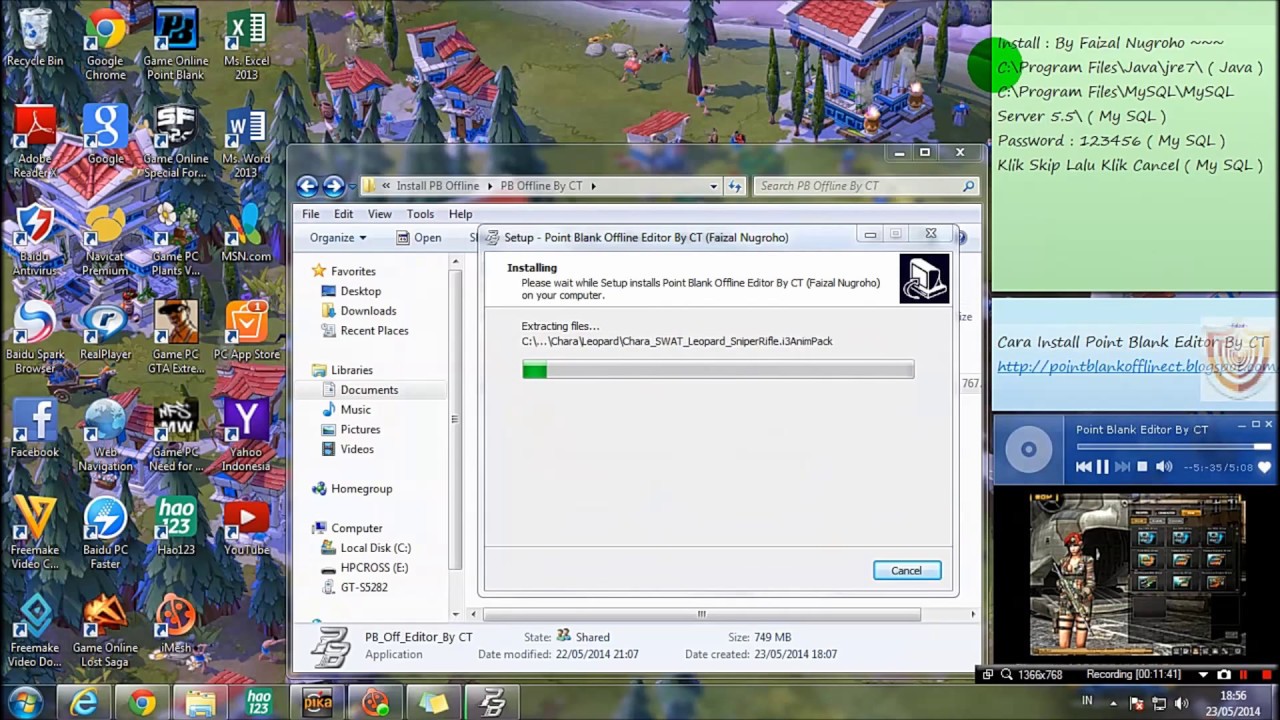Stop the media player playback
Screen dimensions: 1280x720
(x=1143, y=467)
